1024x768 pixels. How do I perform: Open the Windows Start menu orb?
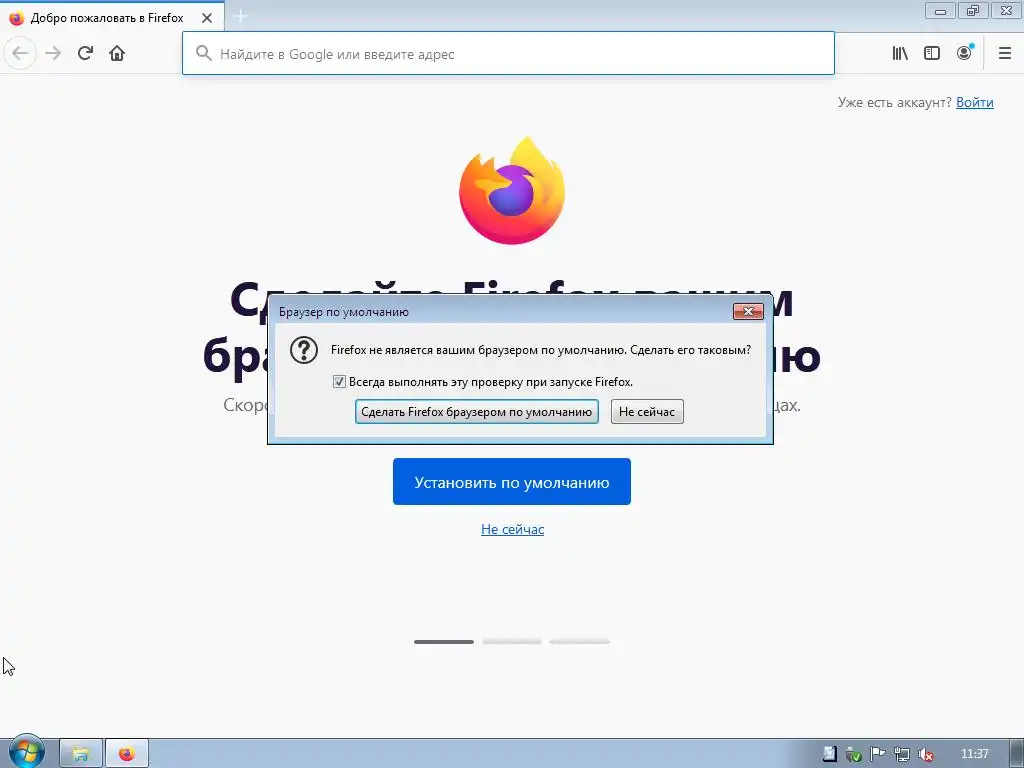pyautogui.click(x=26, y=752)
